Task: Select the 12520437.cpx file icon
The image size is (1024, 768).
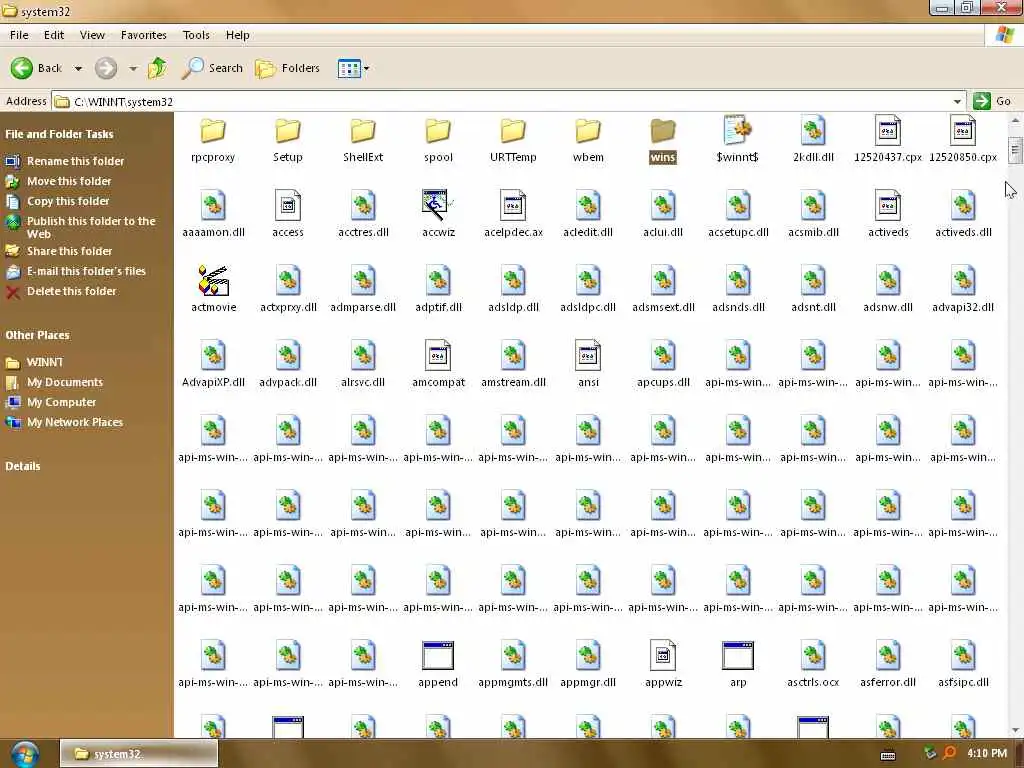Action: 888,130
